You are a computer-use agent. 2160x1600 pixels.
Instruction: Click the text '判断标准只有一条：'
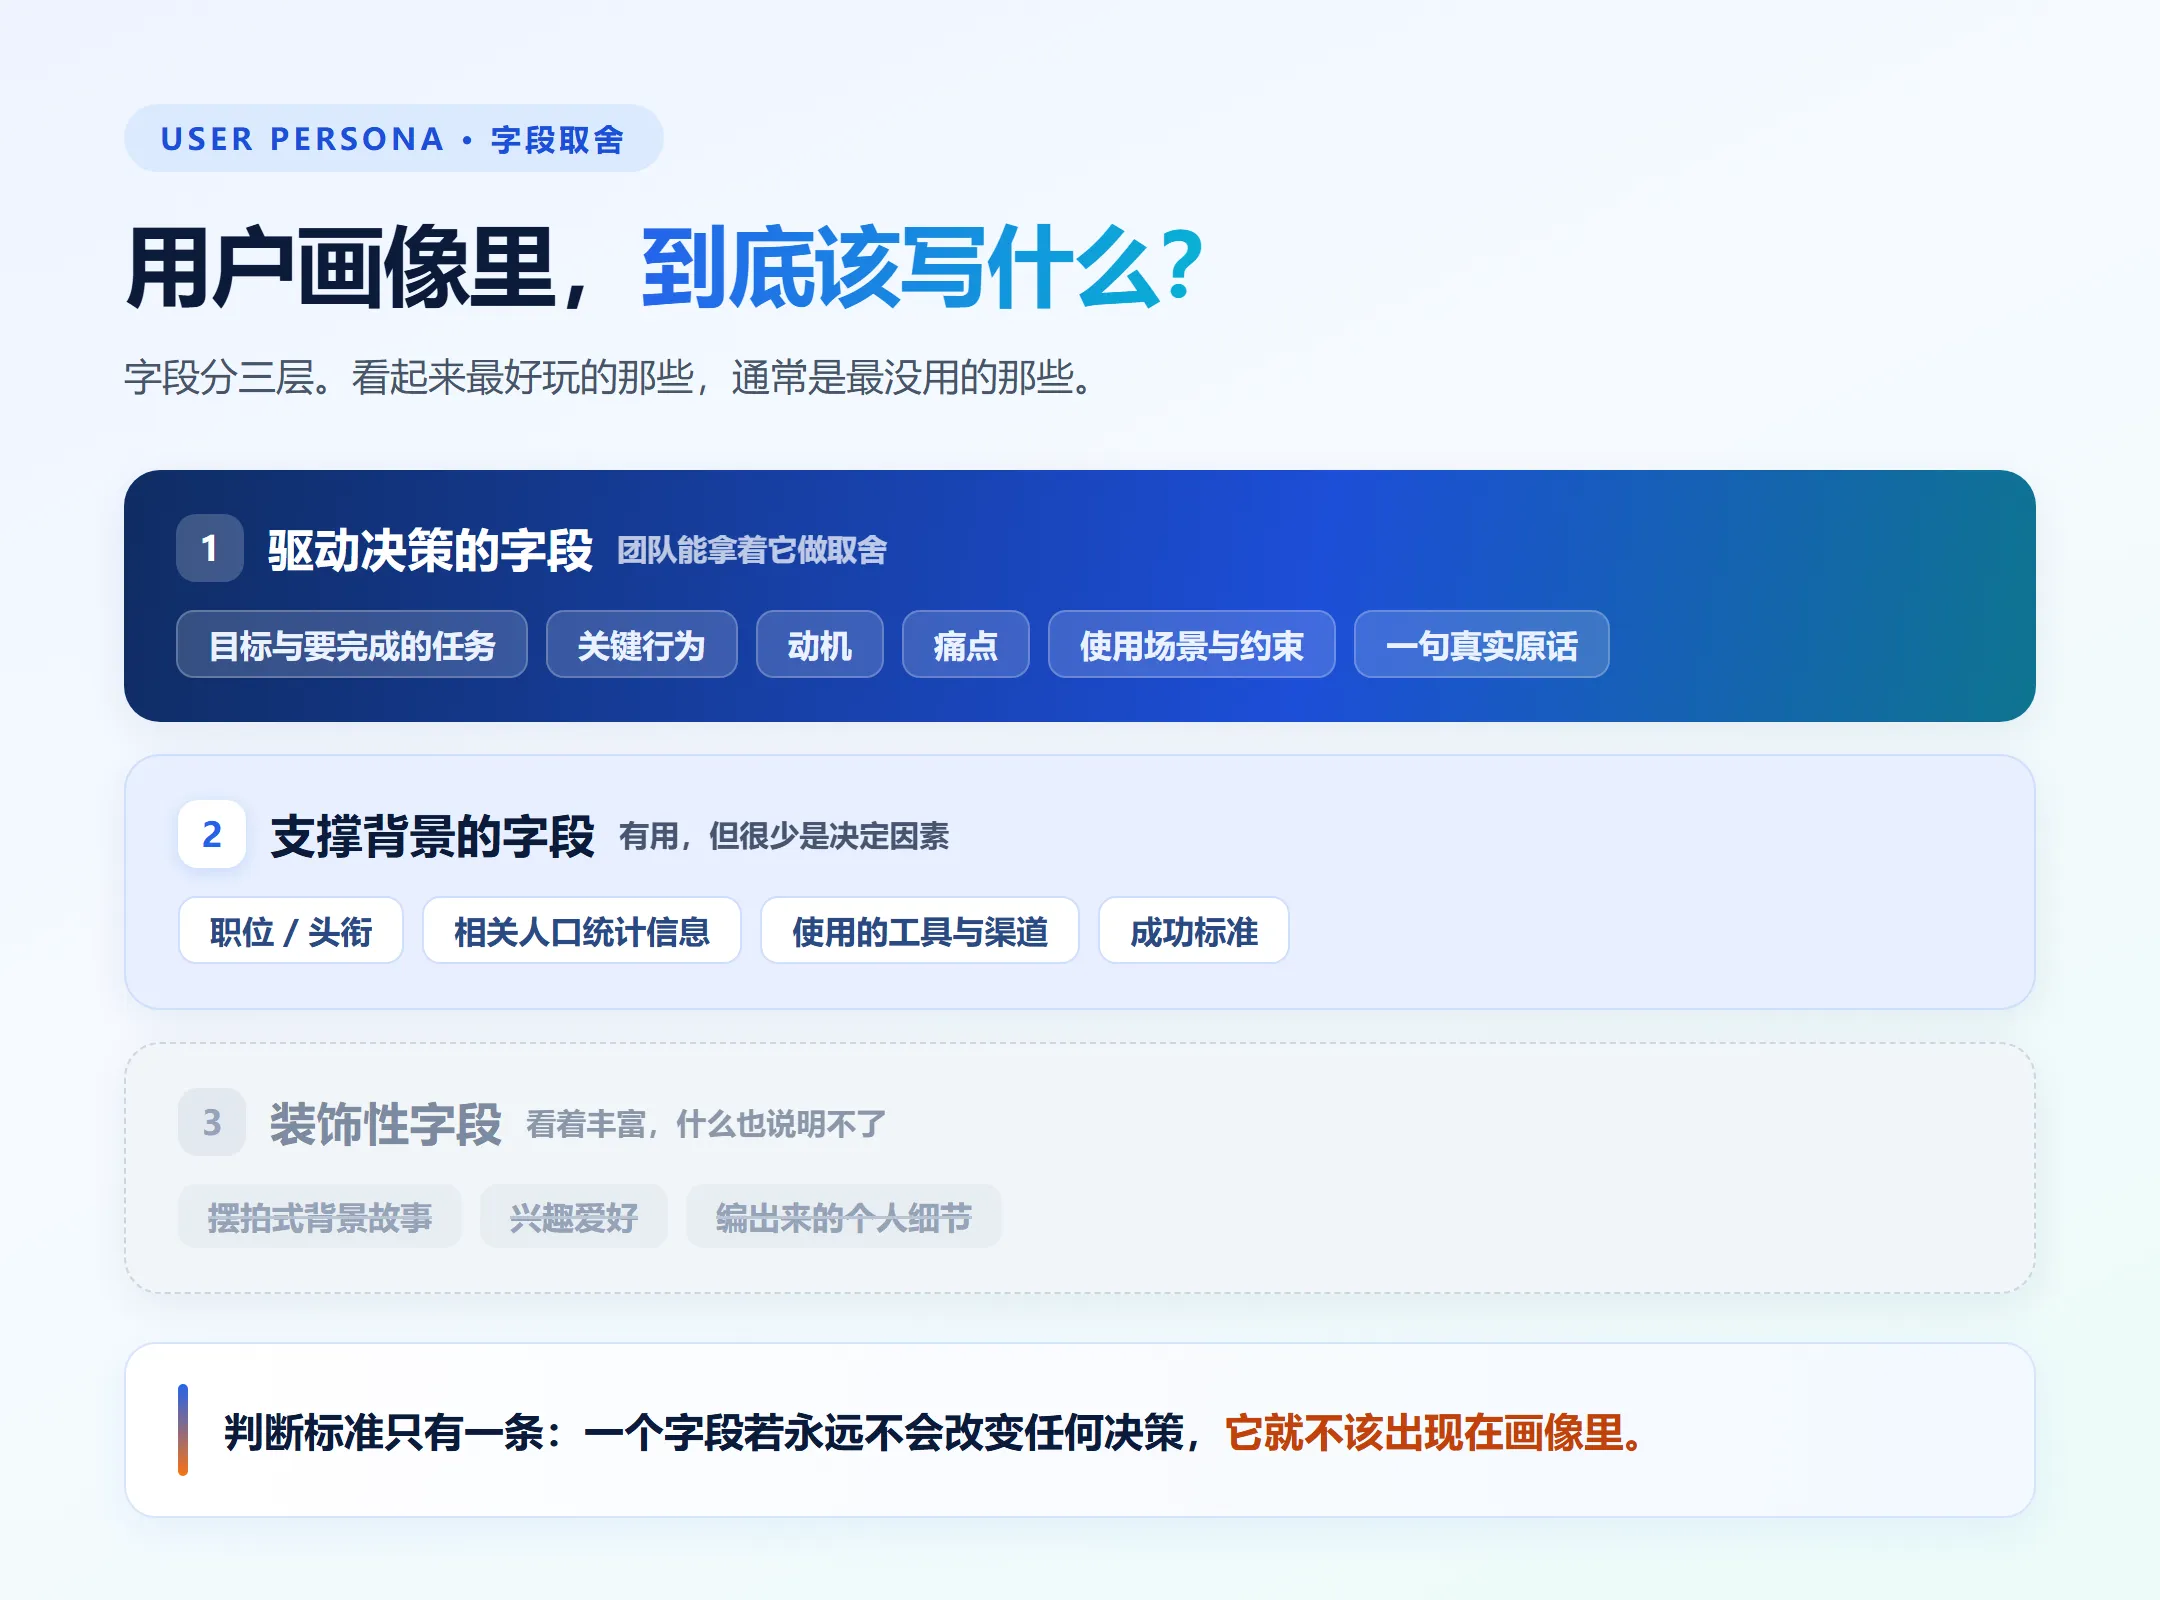(396, 1432)
